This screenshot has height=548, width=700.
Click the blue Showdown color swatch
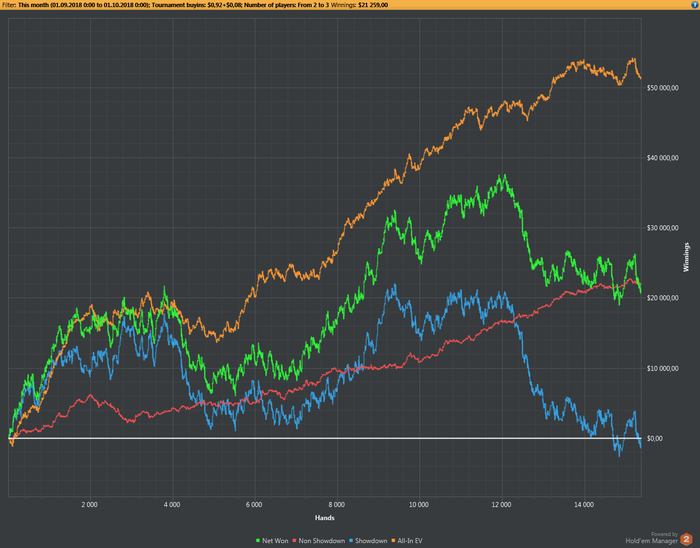coord(351,541)
